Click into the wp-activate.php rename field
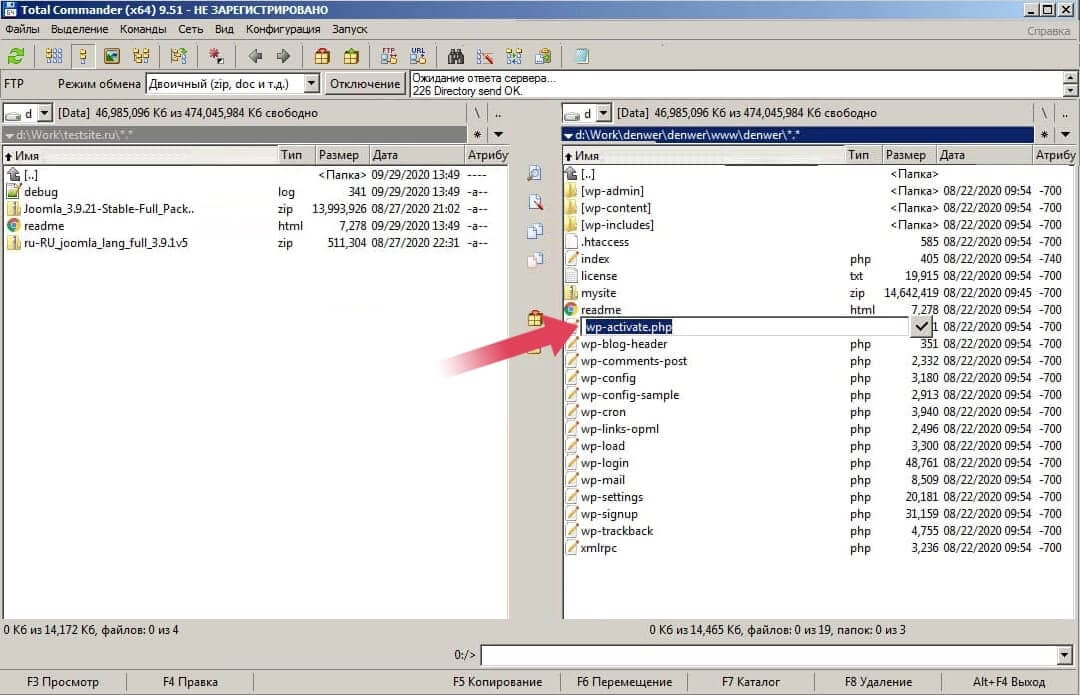This screenshot has width=1080, height=695. (x=740, y=327)
